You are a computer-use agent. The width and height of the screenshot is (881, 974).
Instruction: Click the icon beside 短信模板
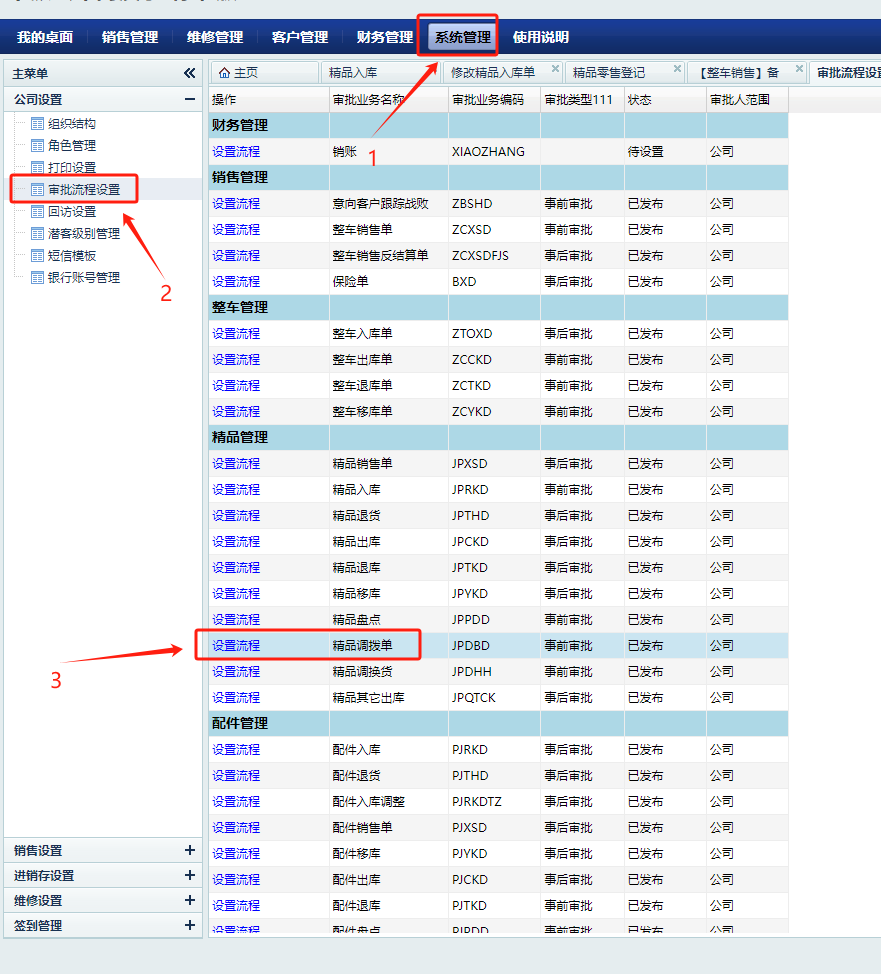[x=38, y=256]
